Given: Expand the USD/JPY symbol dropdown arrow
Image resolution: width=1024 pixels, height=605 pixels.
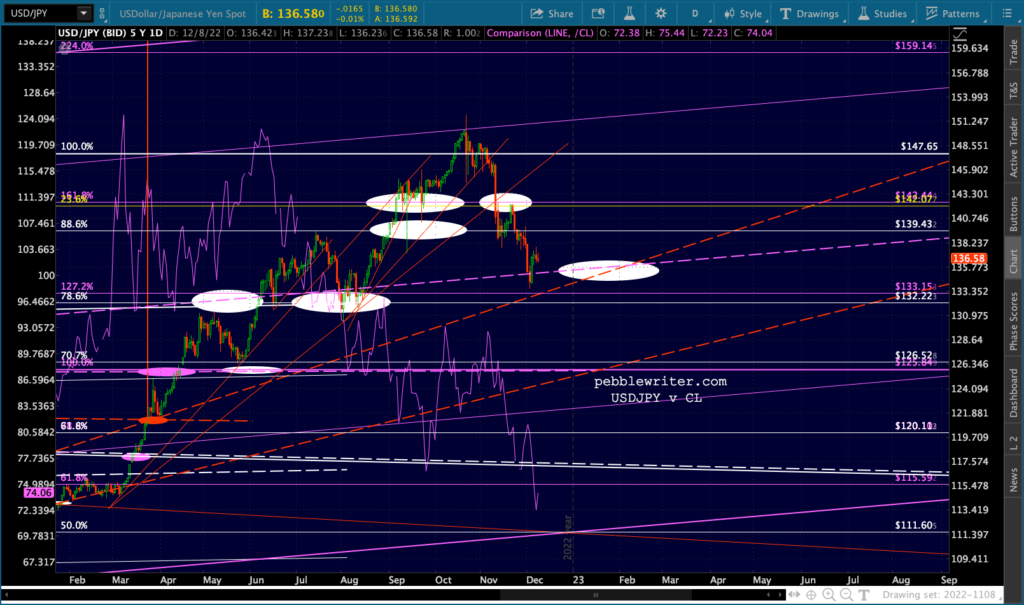Looking at the screenshot, I should tap(84, 13).
